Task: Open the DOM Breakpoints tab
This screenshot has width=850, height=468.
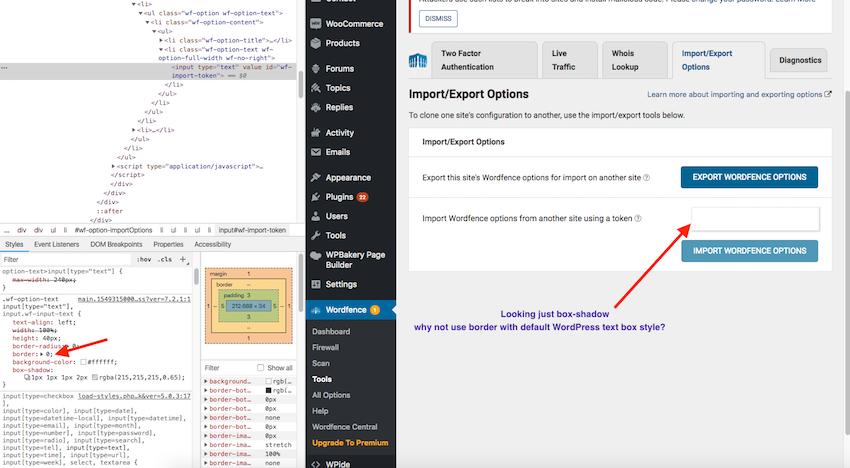Action: click(x=116, y=245)
